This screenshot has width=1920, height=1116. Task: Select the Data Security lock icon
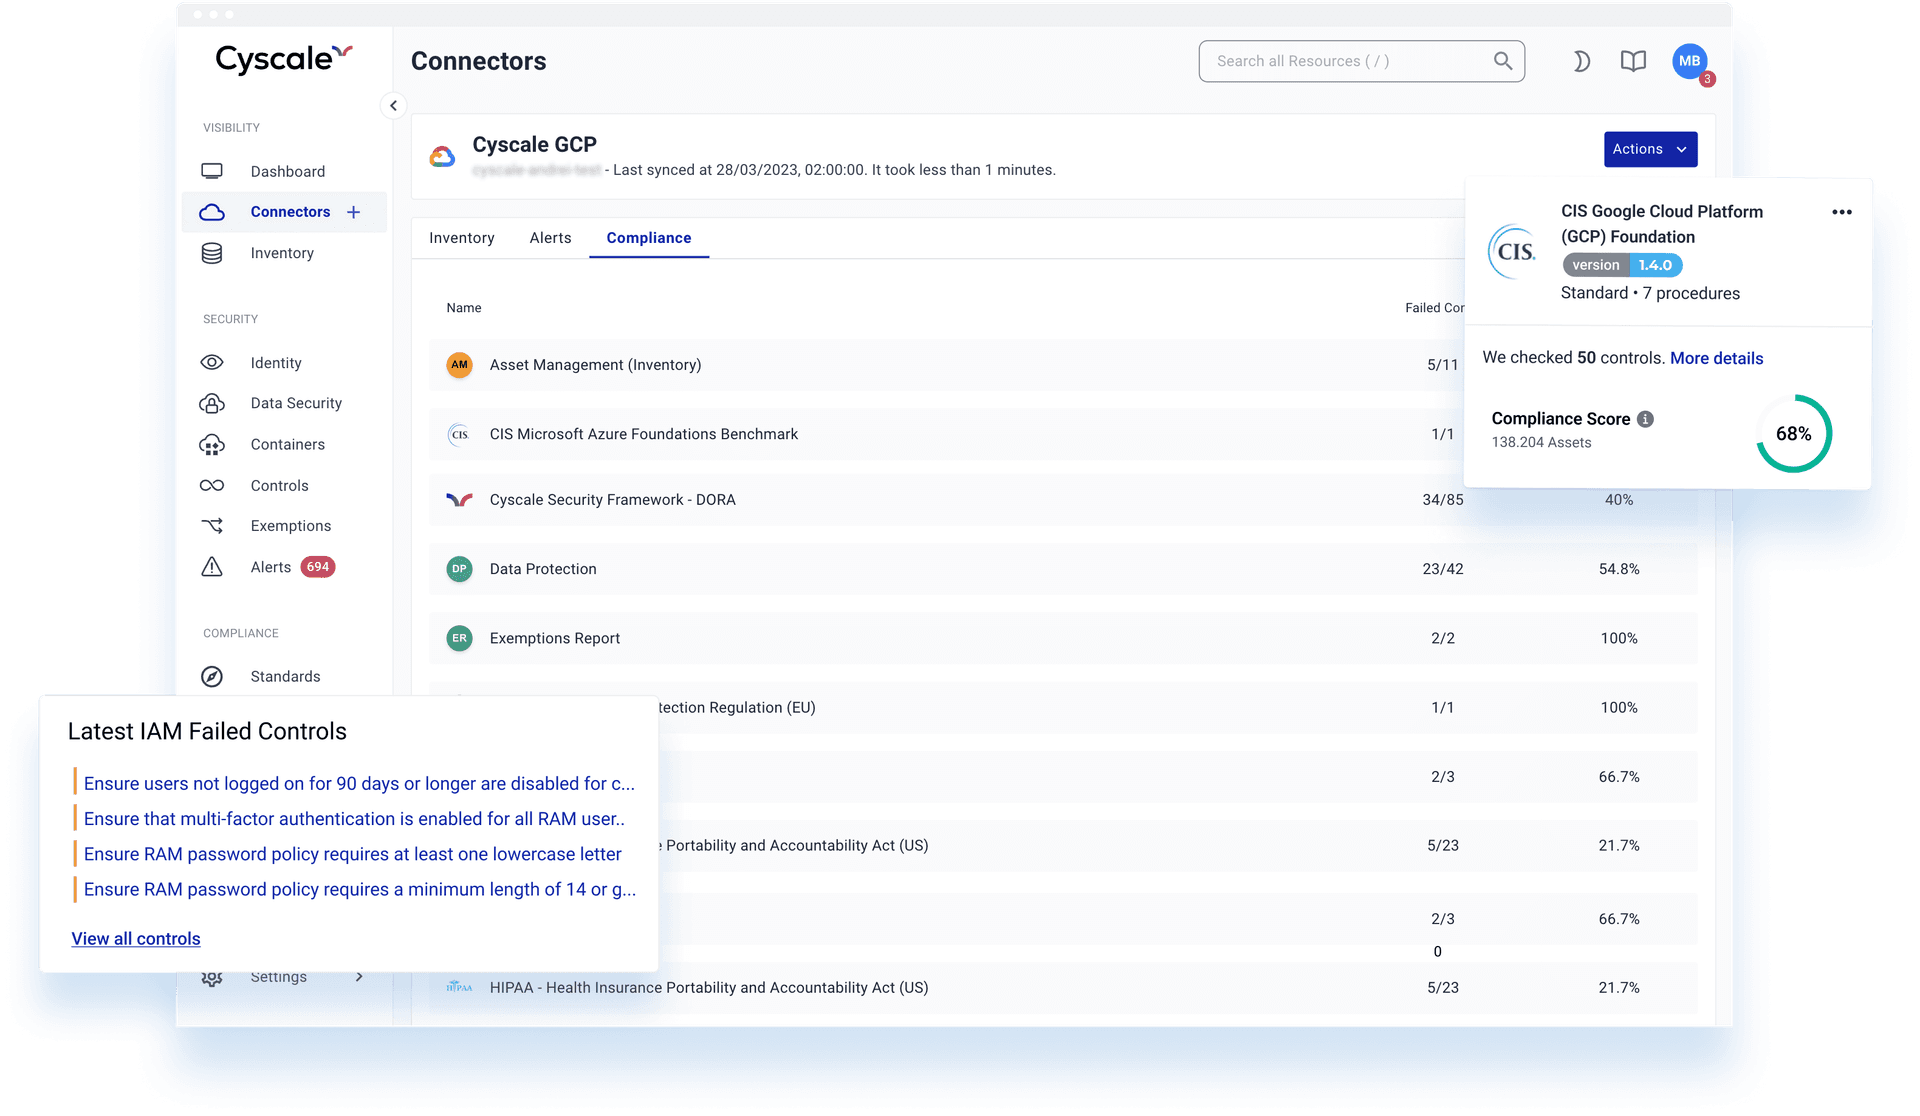(x=212, y=403)
